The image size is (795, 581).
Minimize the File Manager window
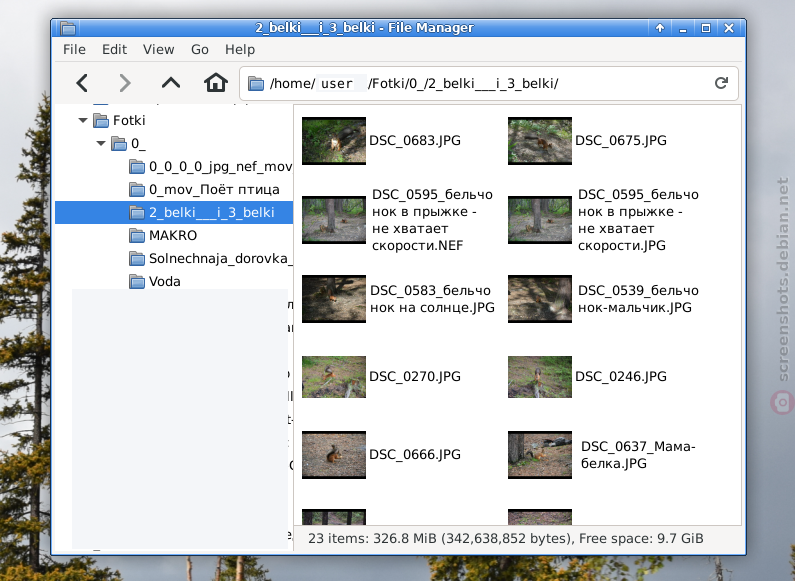(x=682, y=28)
